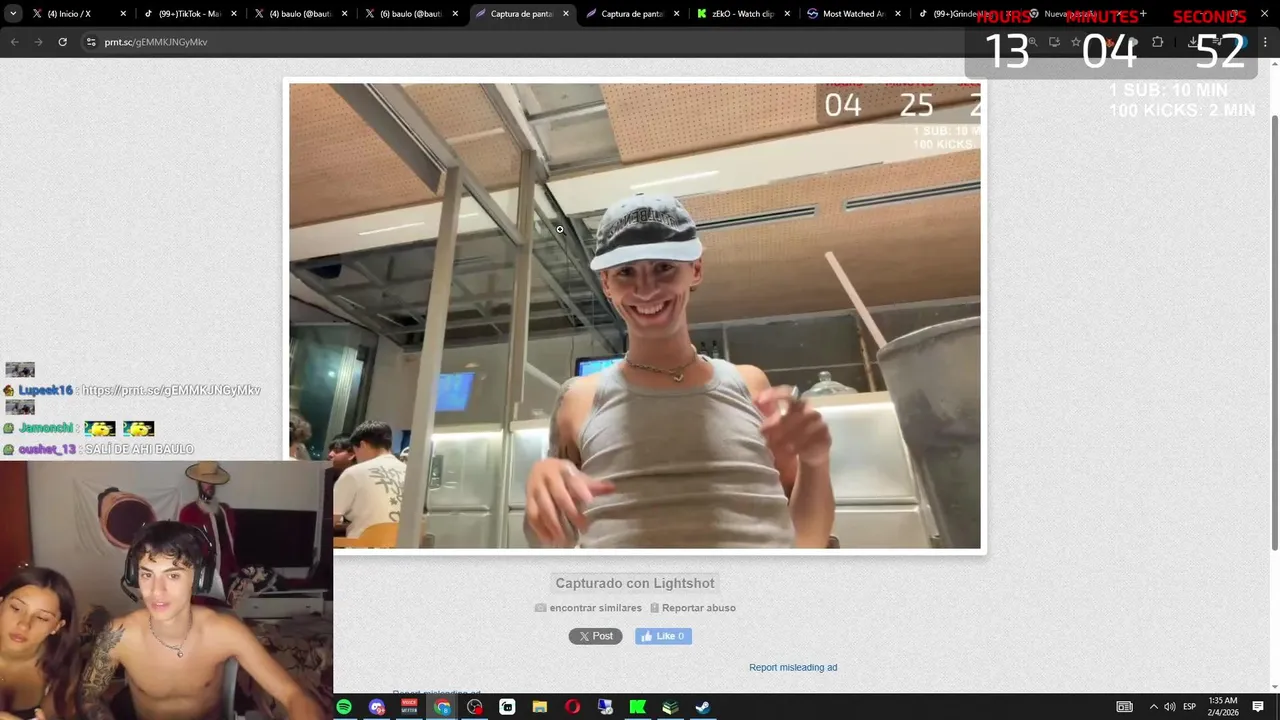This screenshot has width=1280, height=720.
Task: Open the volume control in system tray
Action: 1169,707
